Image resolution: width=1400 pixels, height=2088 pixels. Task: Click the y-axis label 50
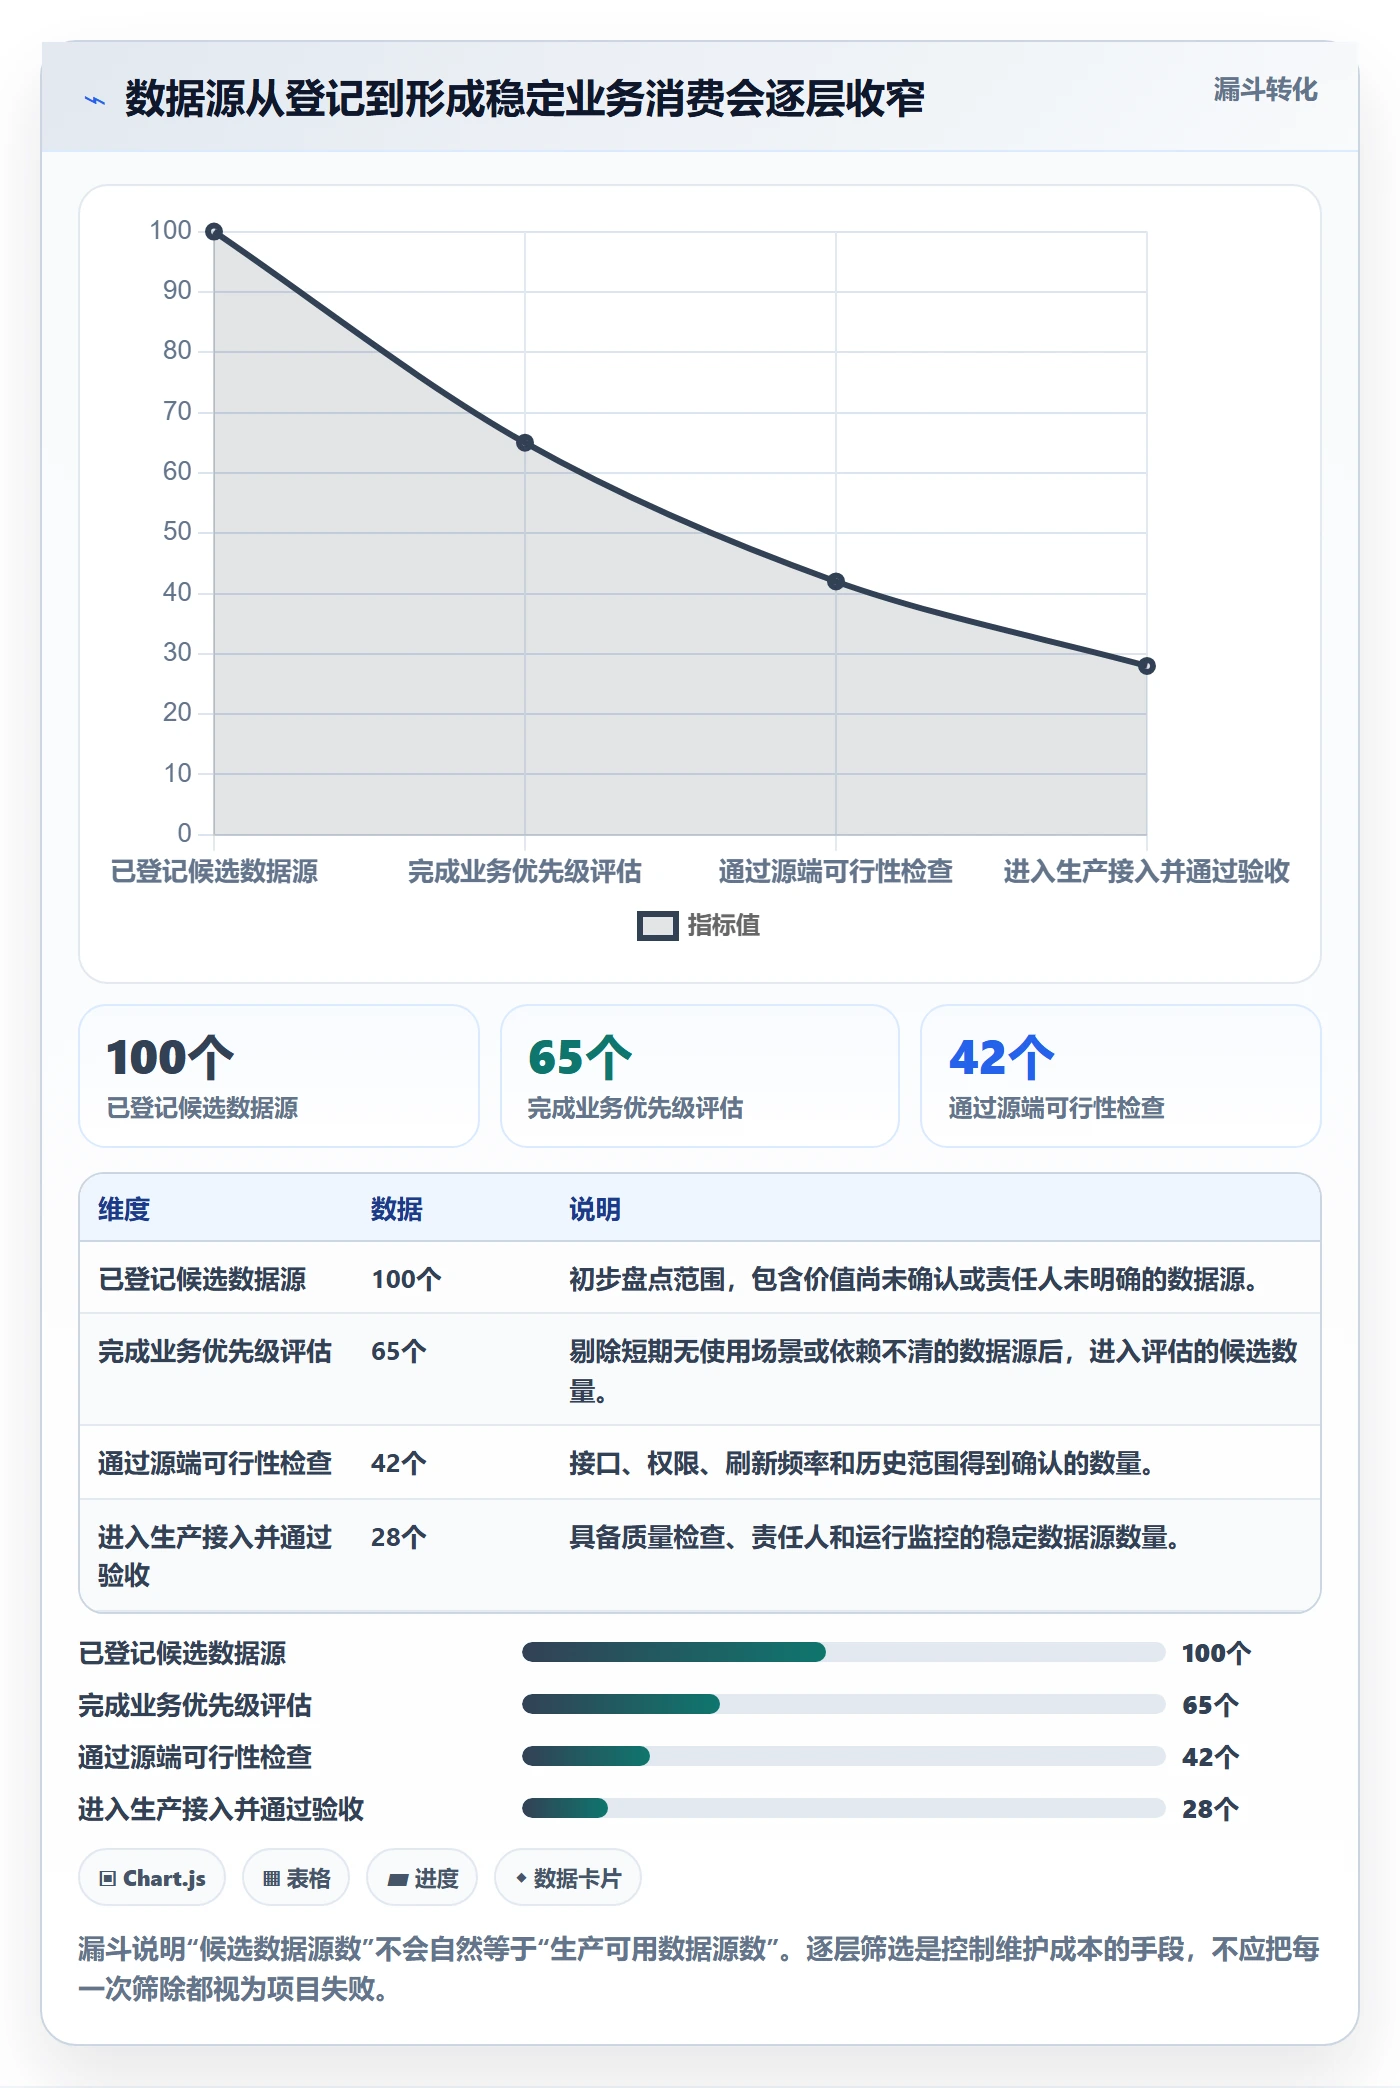(x=177, y=531)
